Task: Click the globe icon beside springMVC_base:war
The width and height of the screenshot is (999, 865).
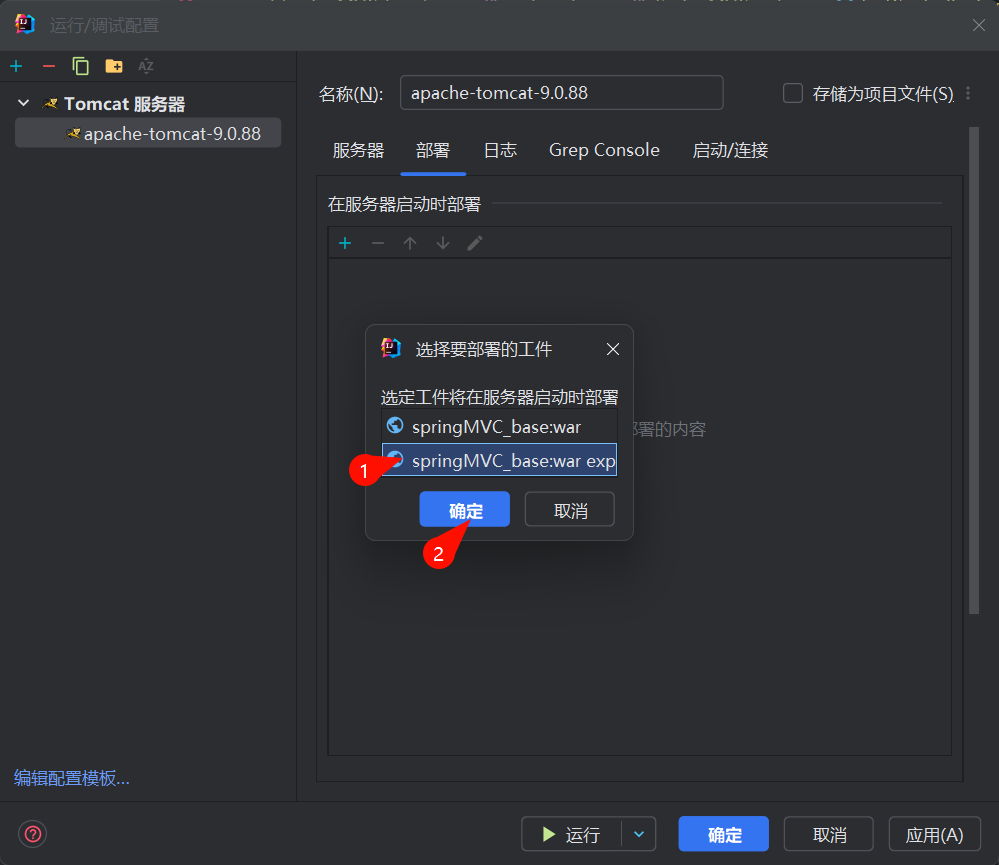Action: 395,425
